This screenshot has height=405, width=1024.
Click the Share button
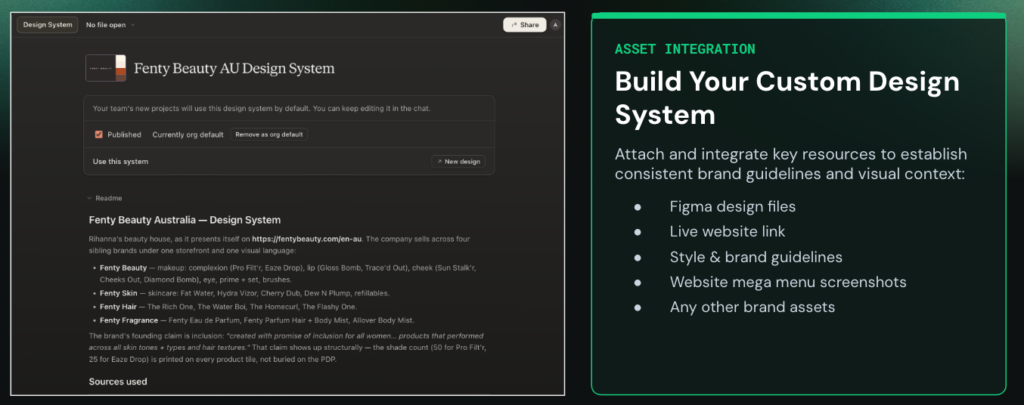tap(524, 25)
